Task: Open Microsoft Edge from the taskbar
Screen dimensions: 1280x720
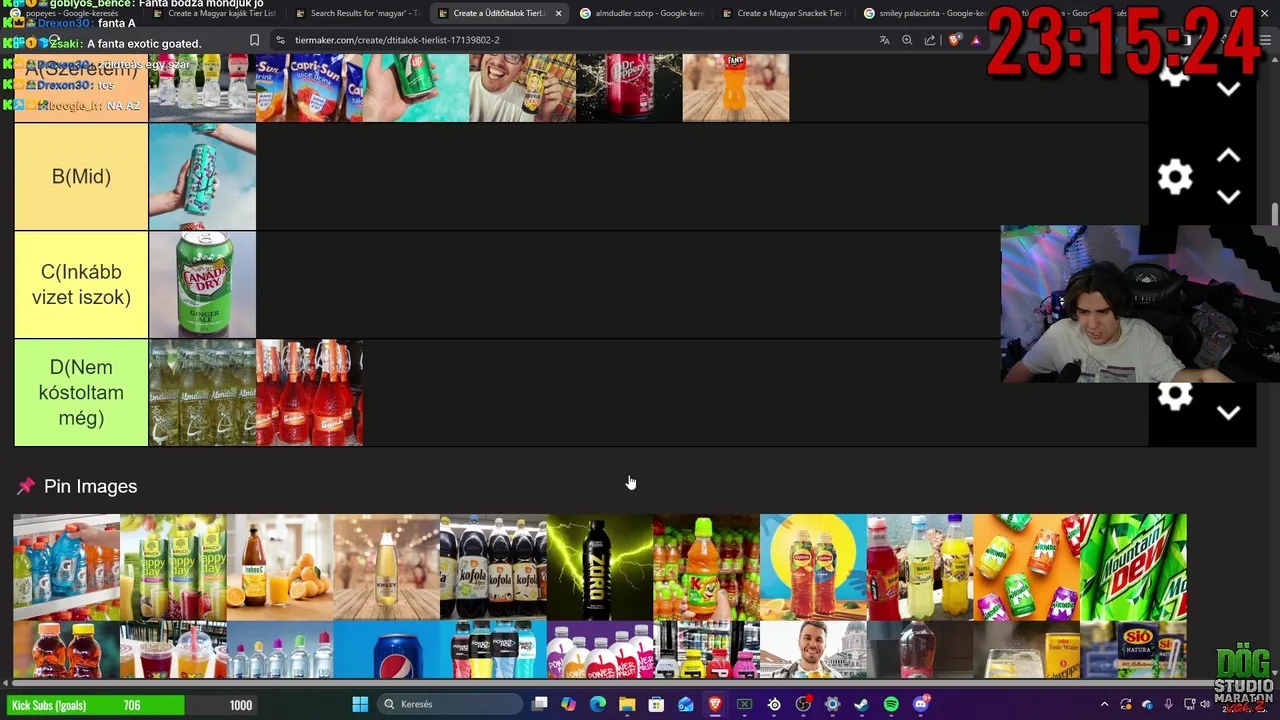Action: click(598, 704)
